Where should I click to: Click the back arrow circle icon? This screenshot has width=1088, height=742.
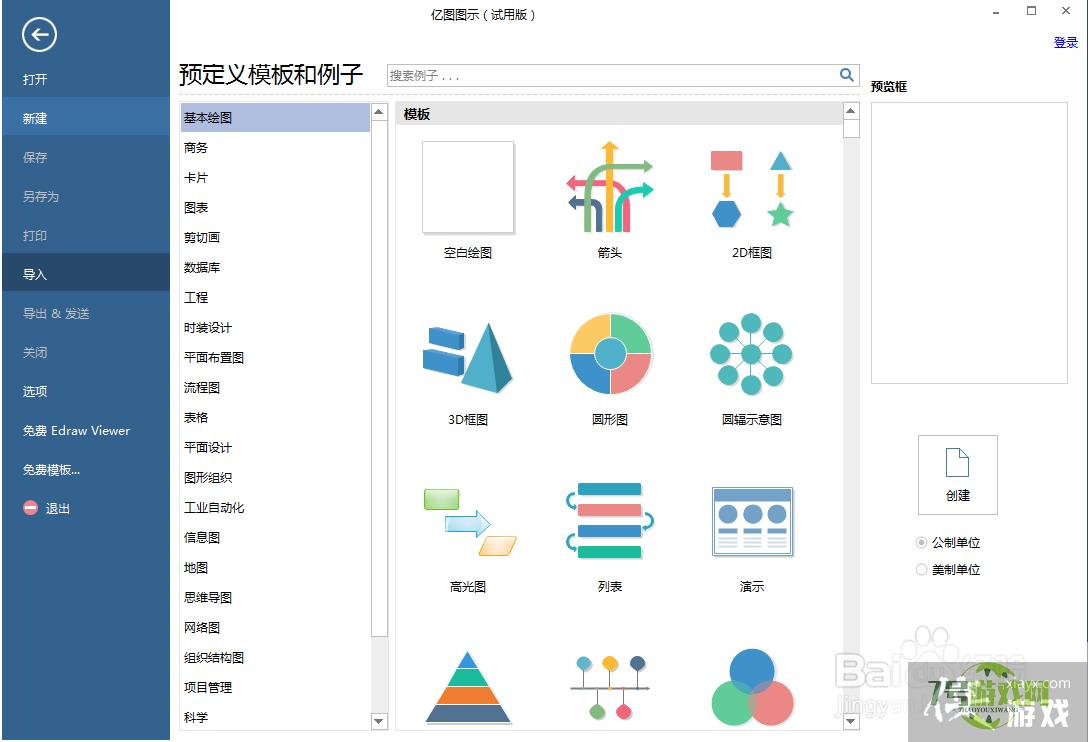point(39,34)
